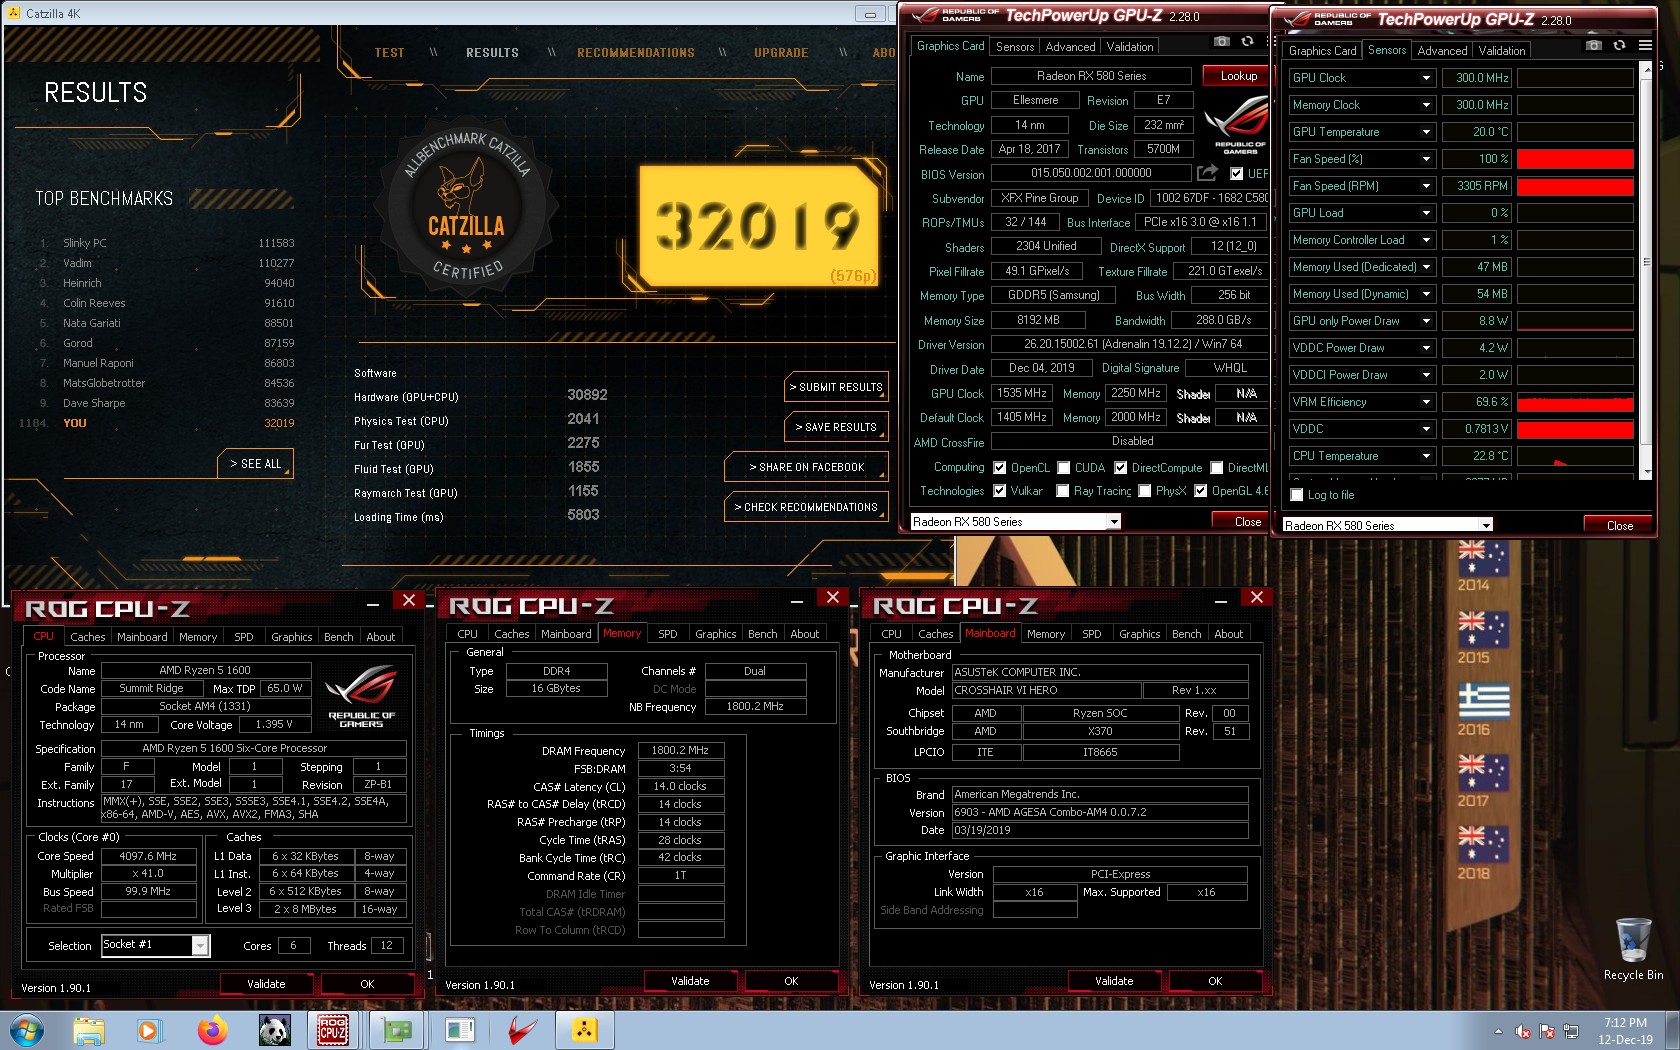Click the camera icon in GPU-Z Sensors window
Viewport: 1680px width, 1050px height.
point(1594,46)
